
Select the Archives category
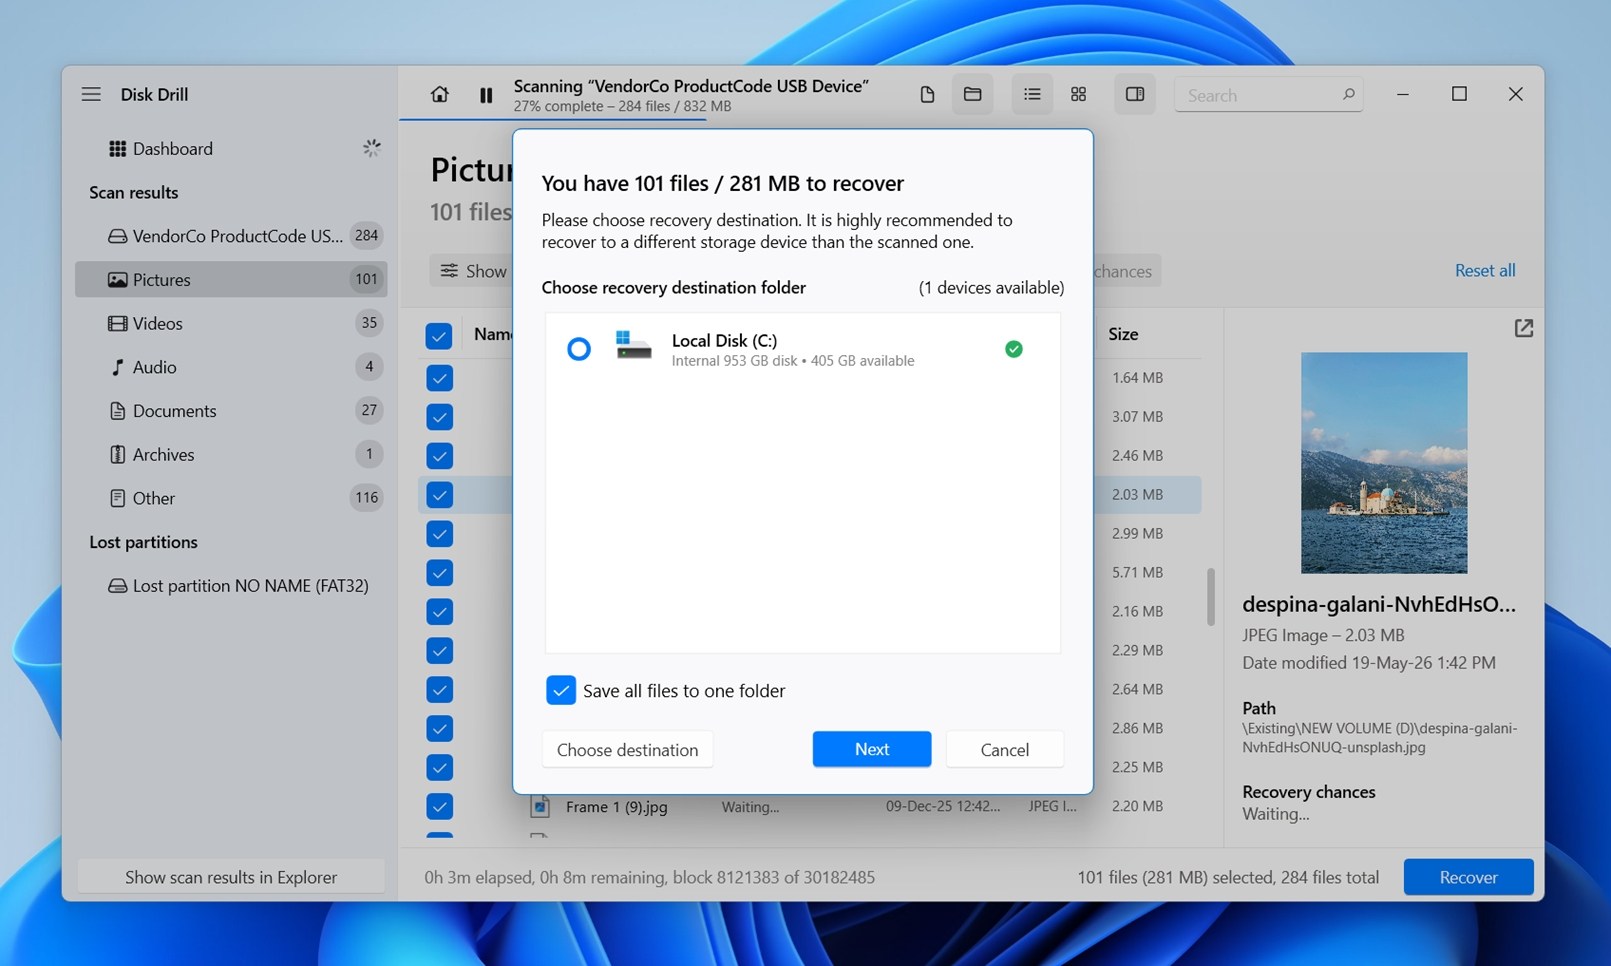[231, 454]
